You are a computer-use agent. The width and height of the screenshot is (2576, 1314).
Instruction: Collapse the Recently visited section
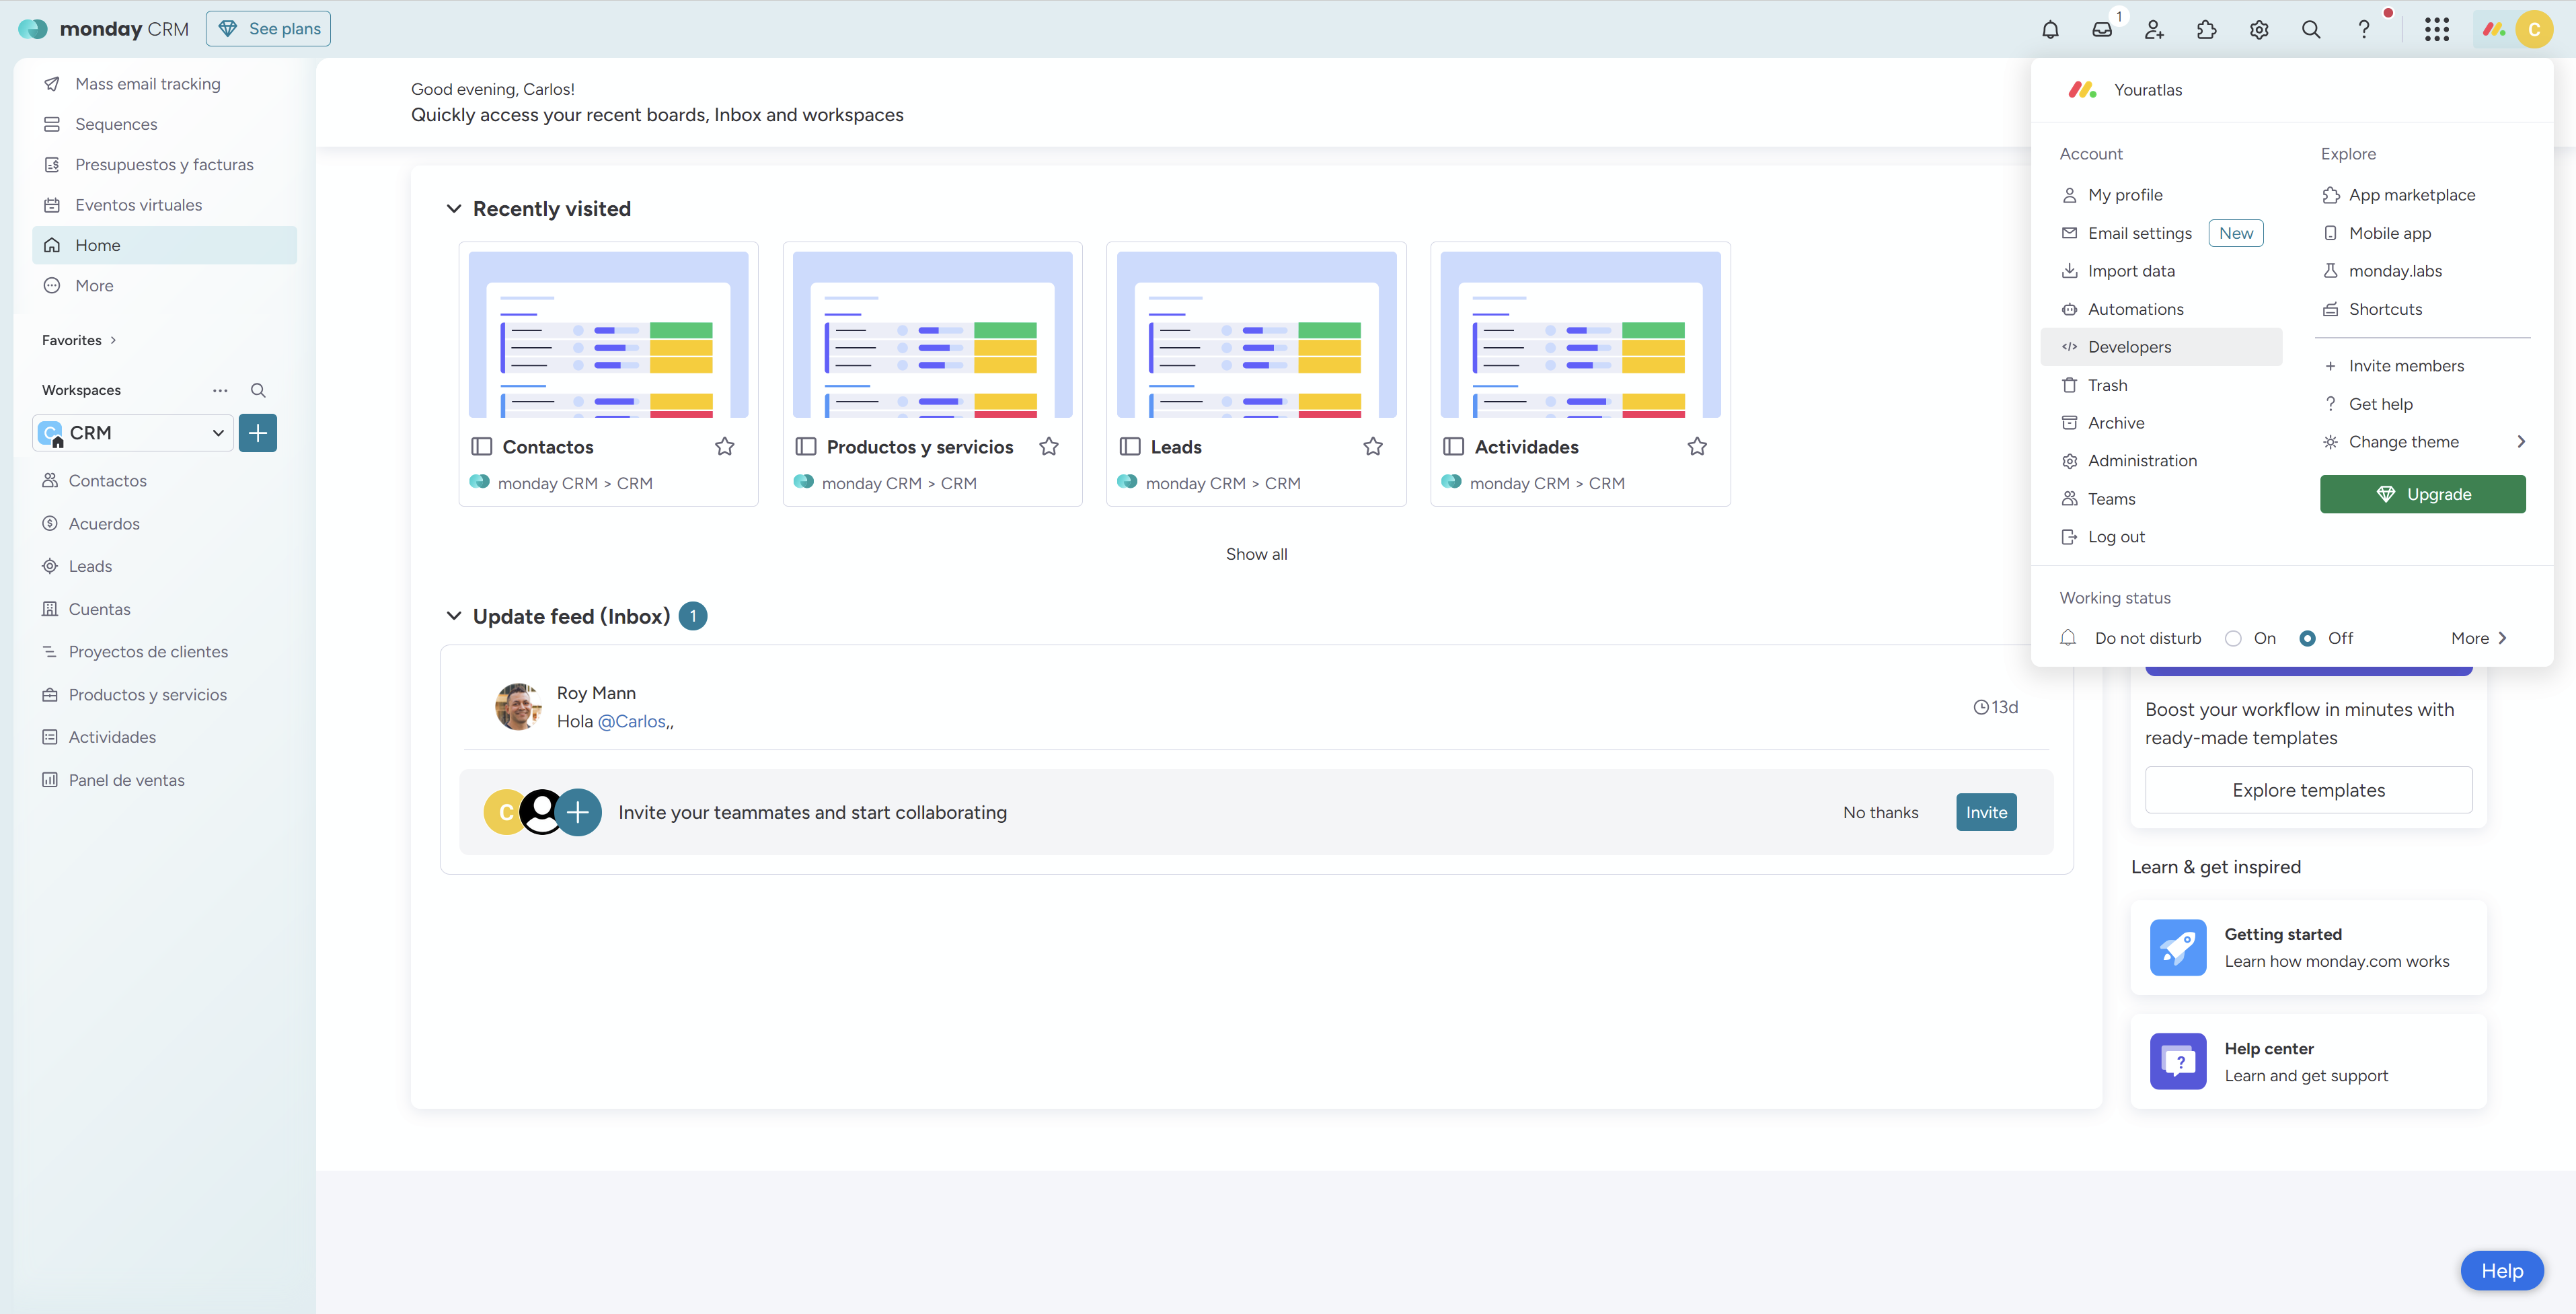coord(454,208)
